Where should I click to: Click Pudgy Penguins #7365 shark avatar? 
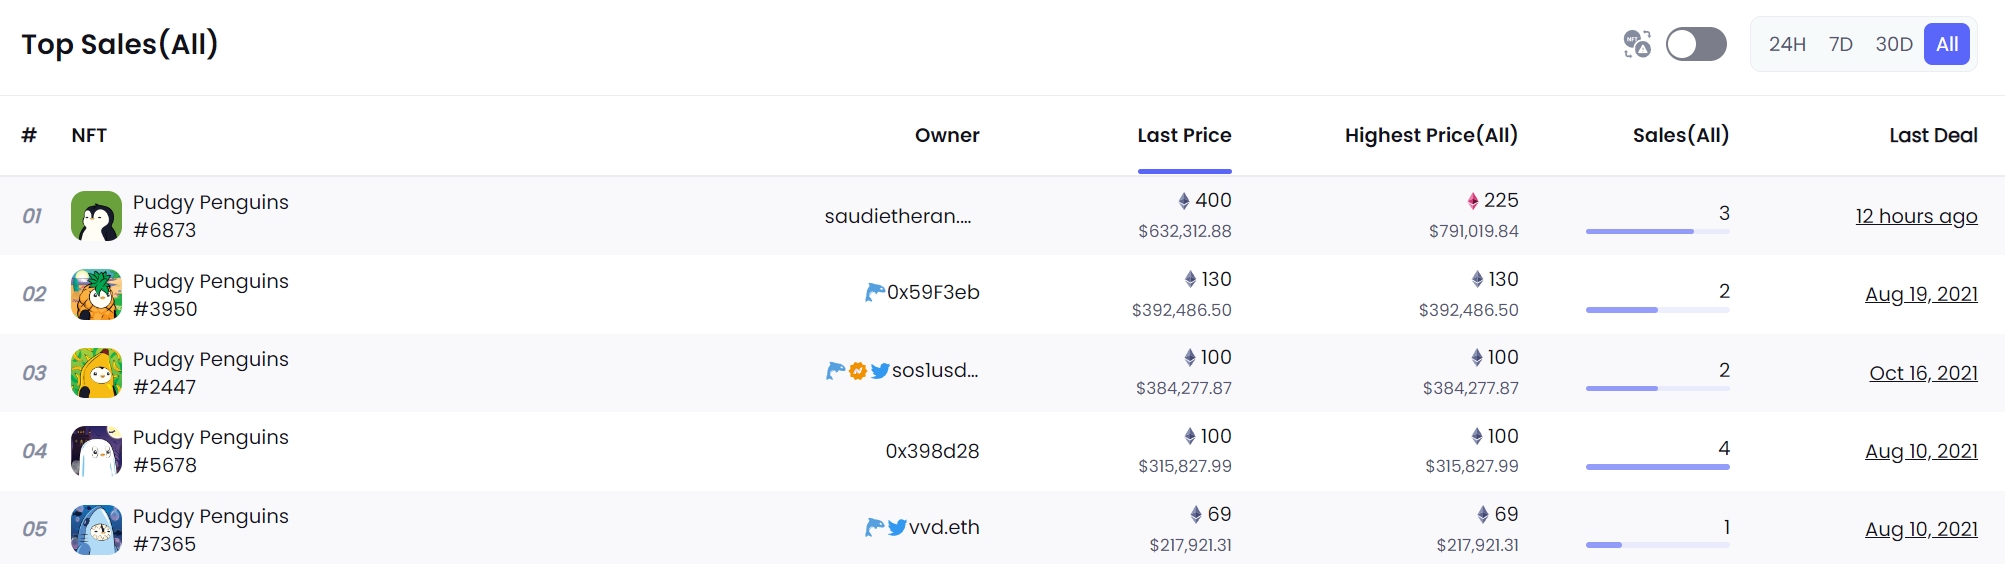click(x=97, y=530)
